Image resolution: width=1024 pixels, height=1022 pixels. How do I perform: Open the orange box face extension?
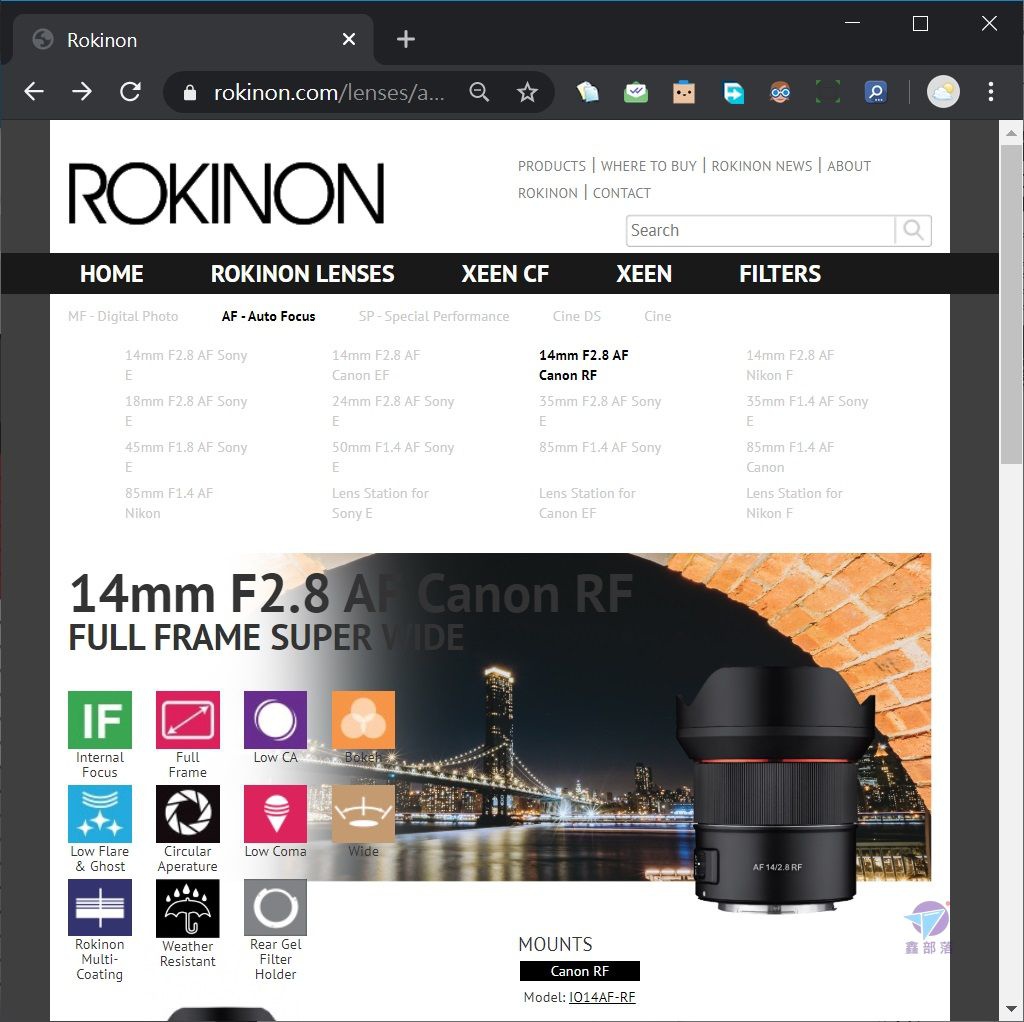pos(684,92)
